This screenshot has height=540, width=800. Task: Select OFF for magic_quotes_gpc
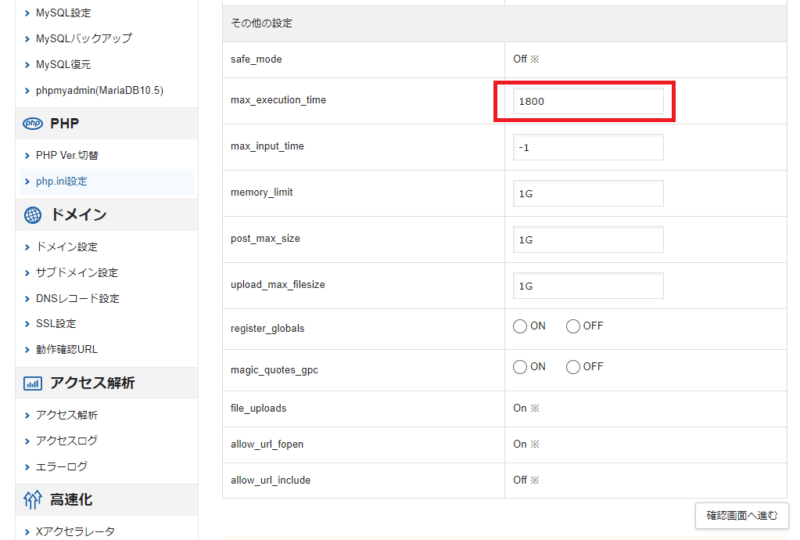(x=573, y=367)
